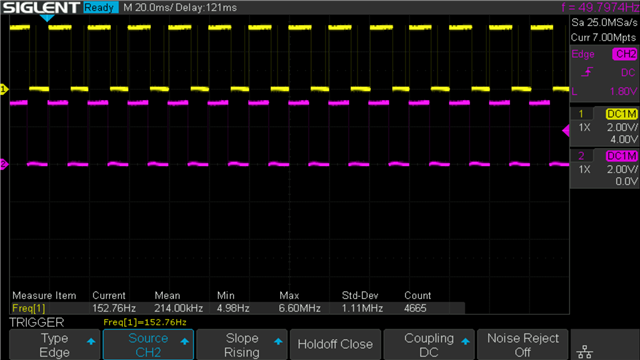Image resolution: width=640 pixels, height=360 pixels.
Task: Select the channel 1 number box
Action: [x=581, y=114]
